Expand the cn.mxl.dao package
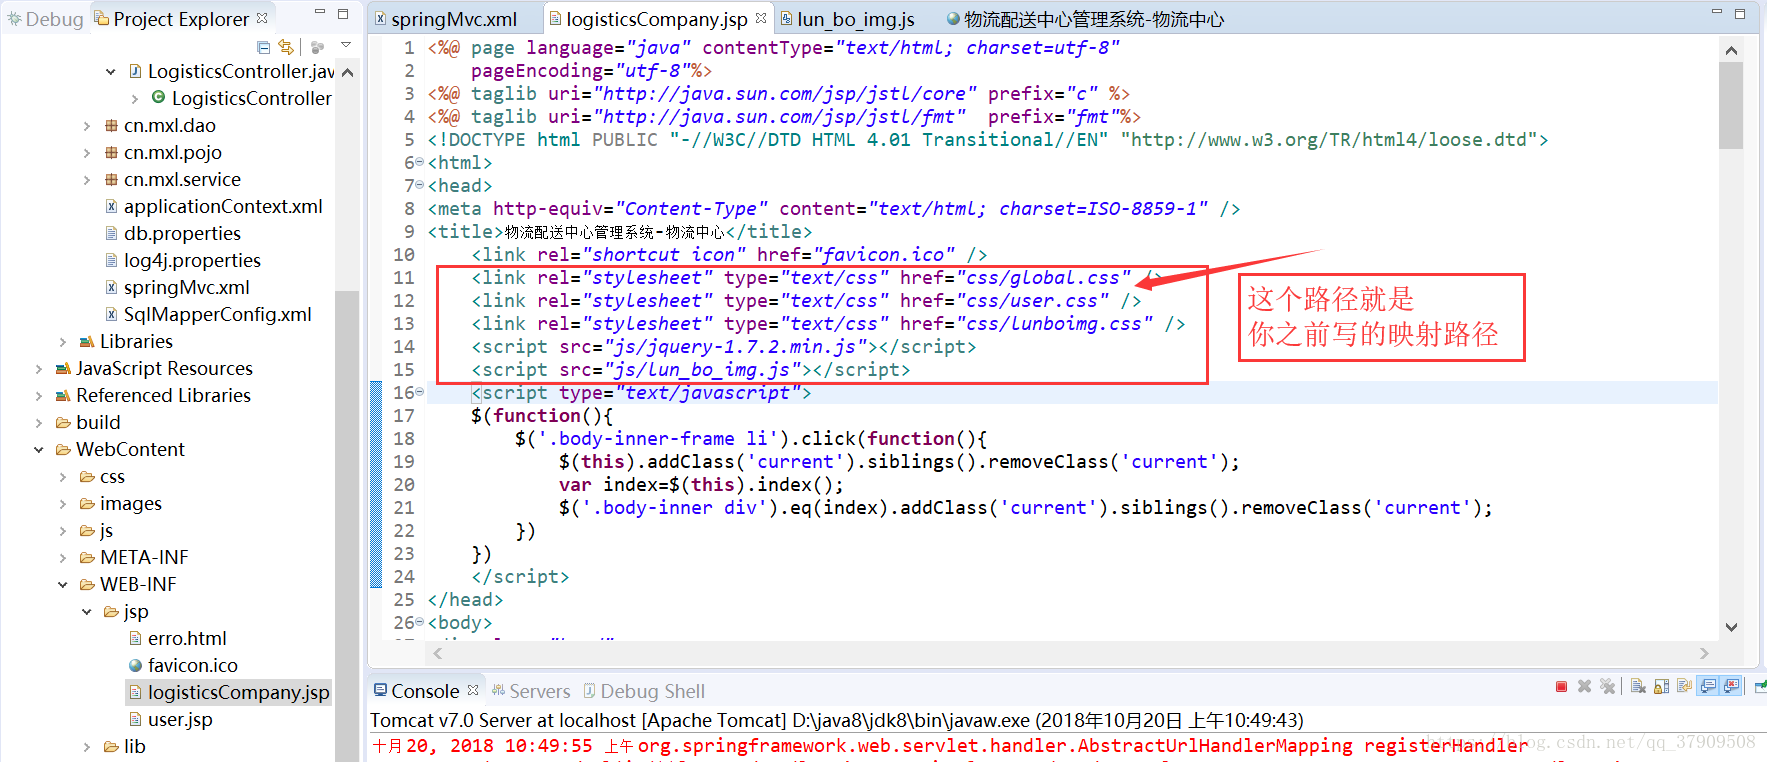 (x=87, y=125)
